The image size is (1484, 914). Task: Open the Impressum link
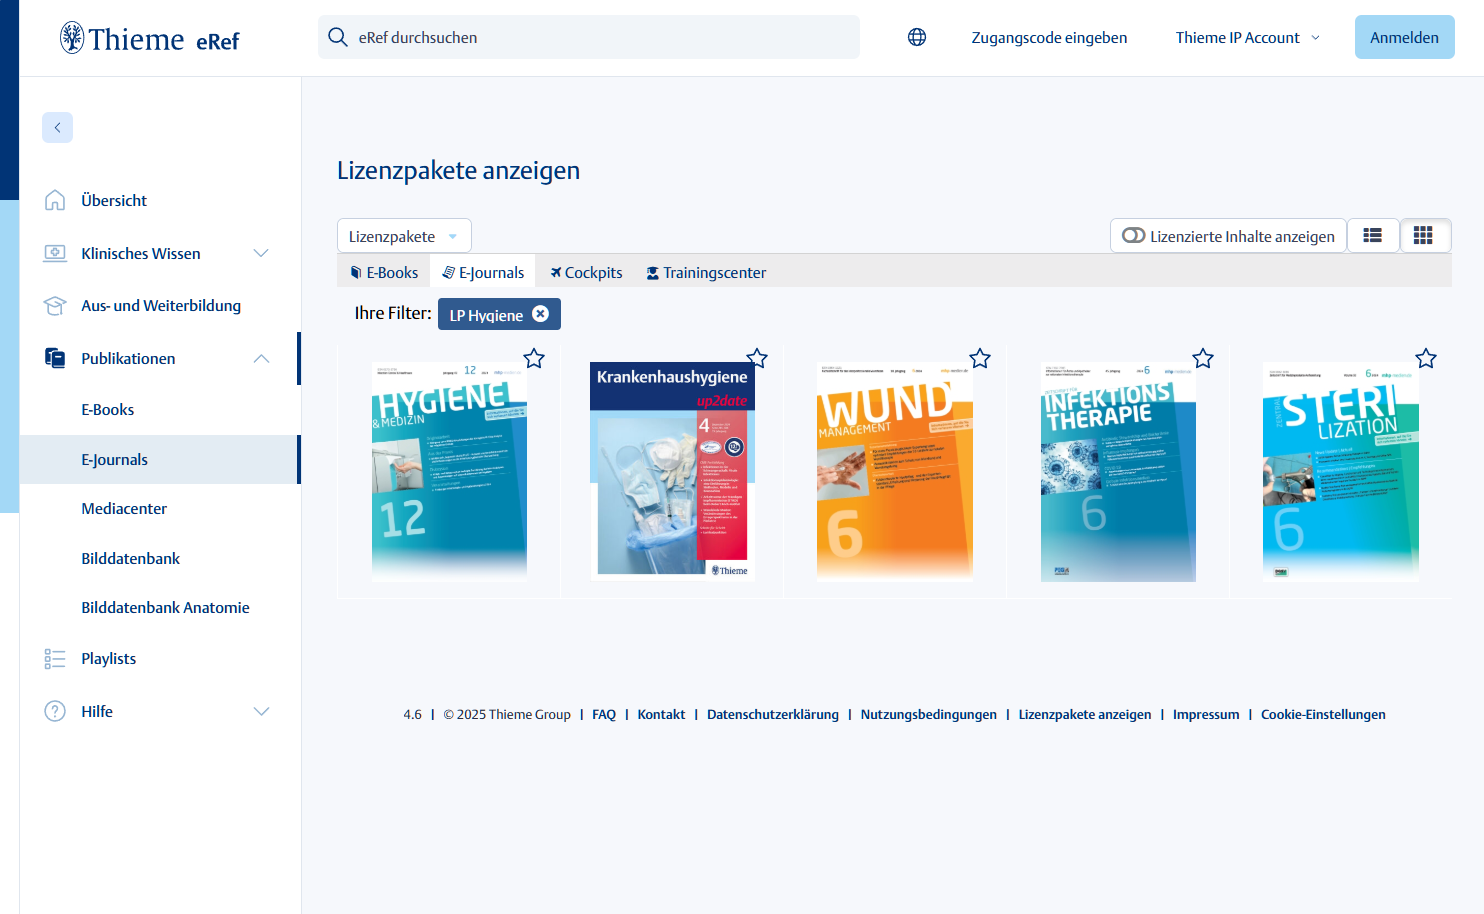pyautogui.click(x=1206, y=714)
